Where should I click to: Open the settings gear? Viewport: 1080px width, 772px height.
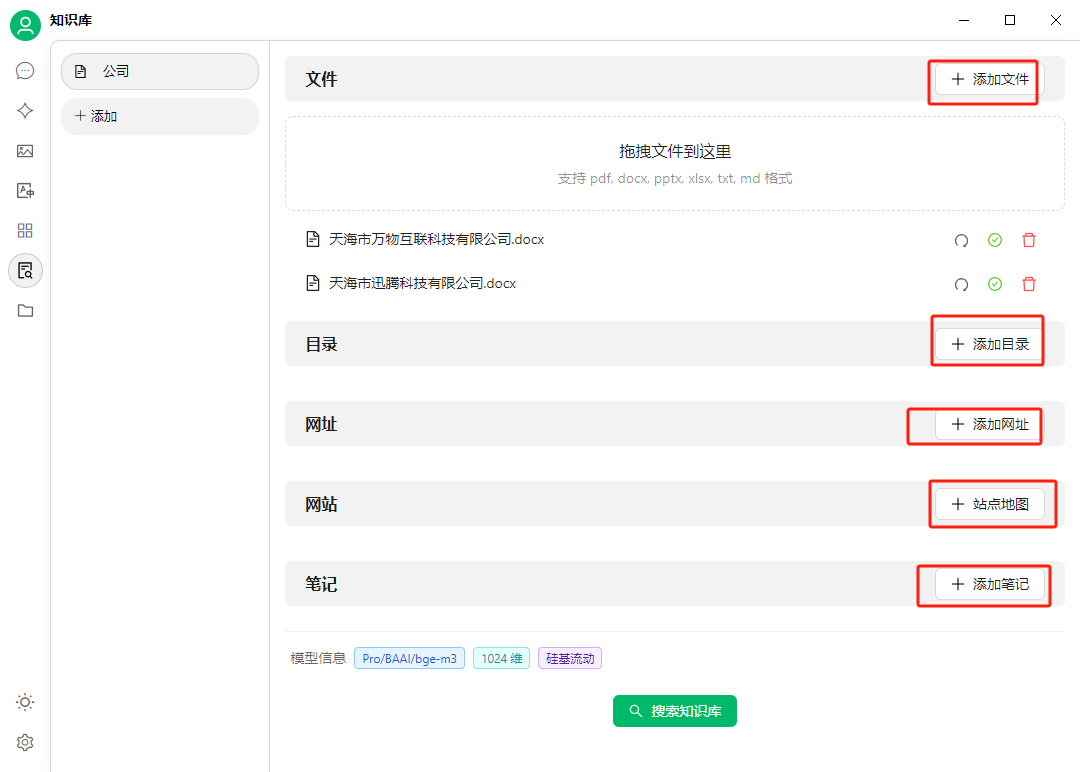click(x=25, y=742)
